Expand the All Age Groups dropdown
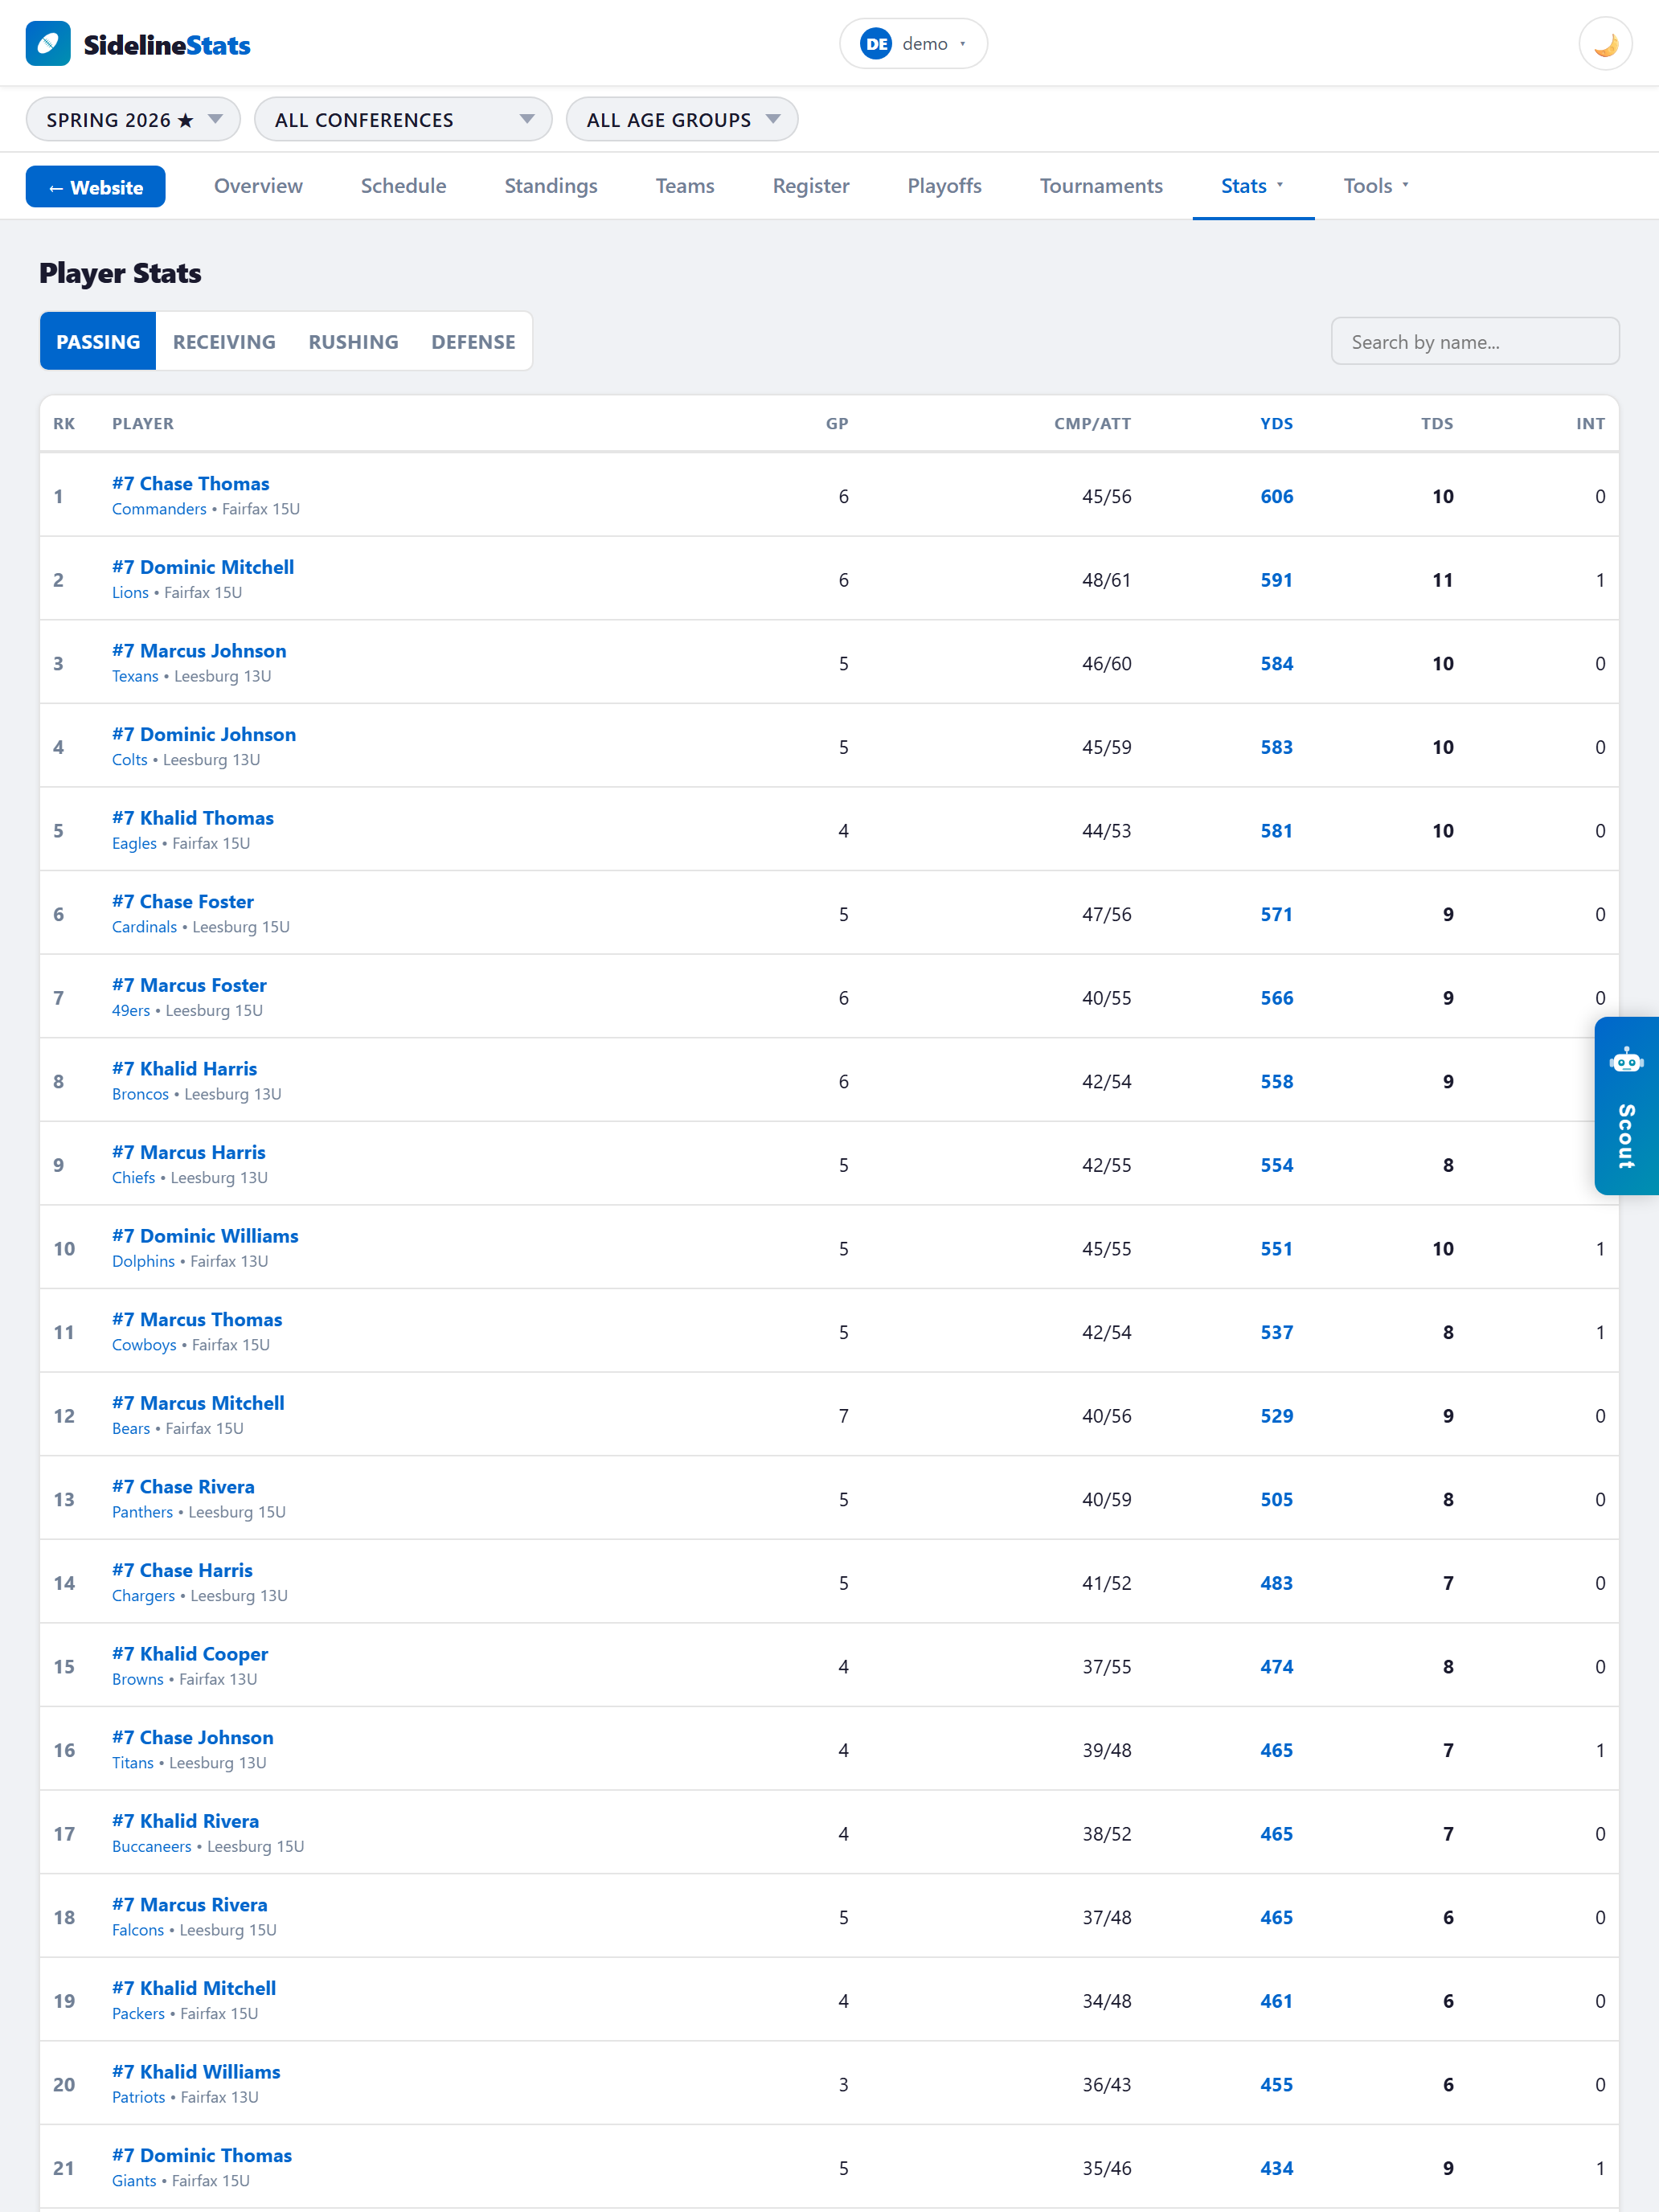The height and width of the screenshot is (2212, 1659). click(682, 120)
